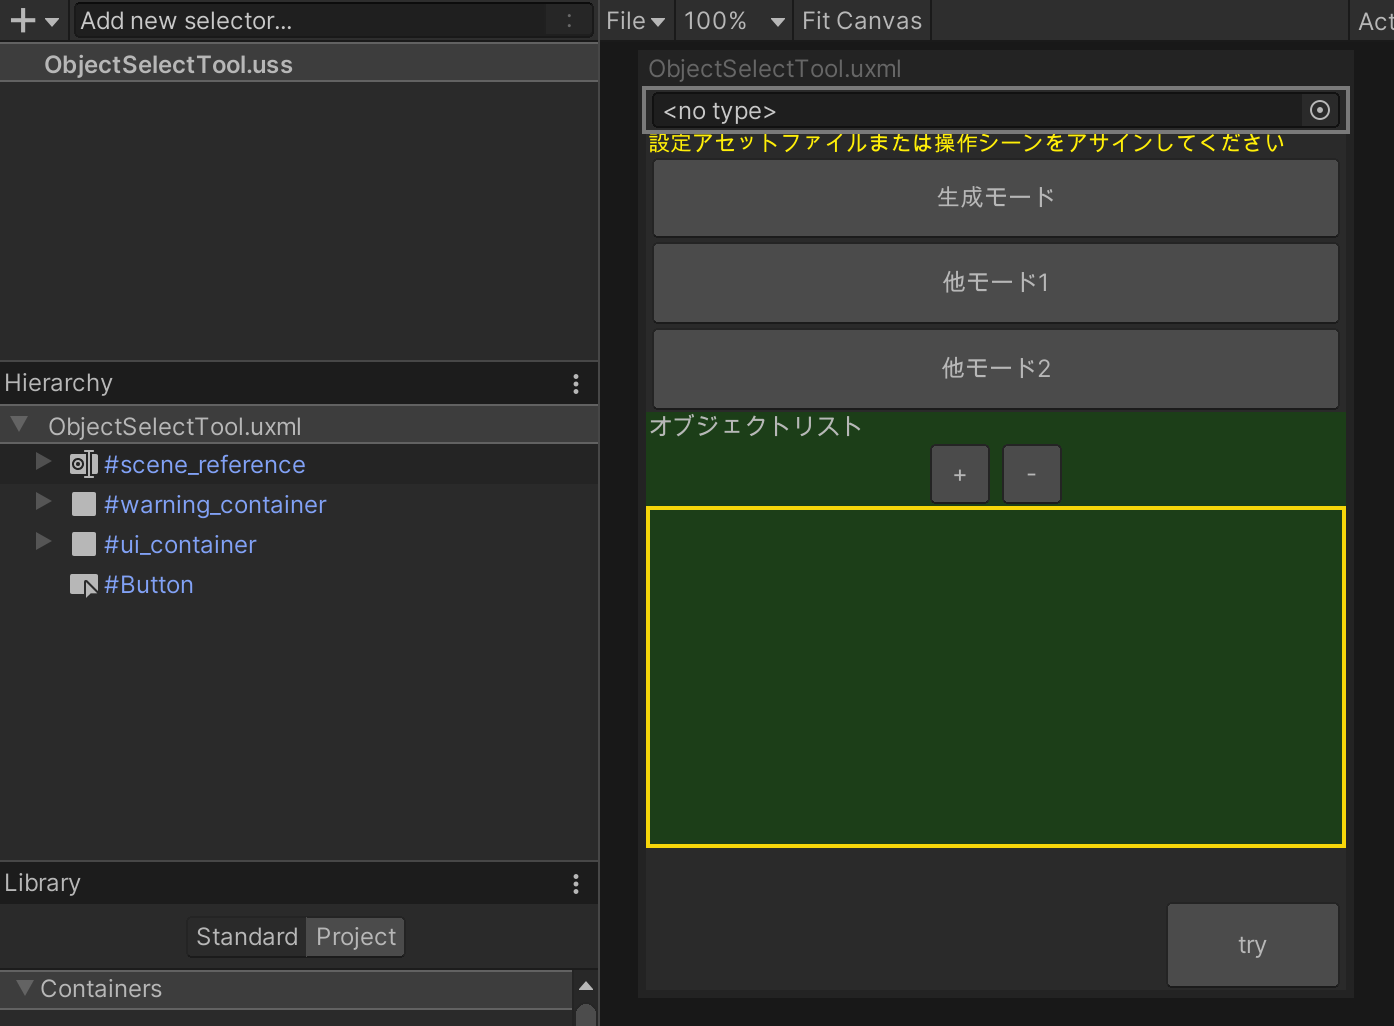This screenshot has height=1026, width=1394.
Task: Open the 100% zoom dropdown
Action: (x=733, y=21)
